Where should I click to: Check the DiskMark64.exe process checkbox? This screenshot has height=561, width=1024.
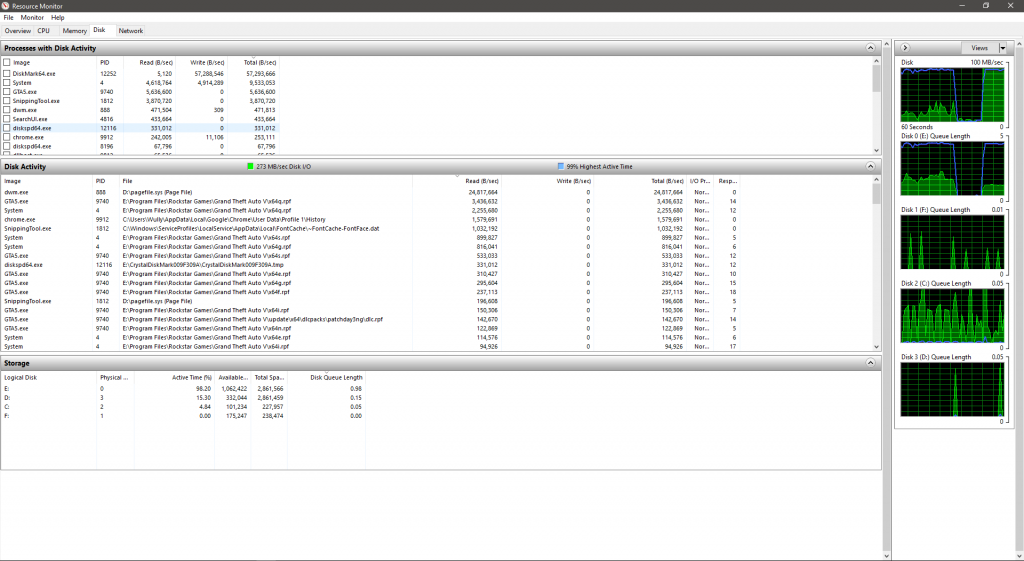7,73
